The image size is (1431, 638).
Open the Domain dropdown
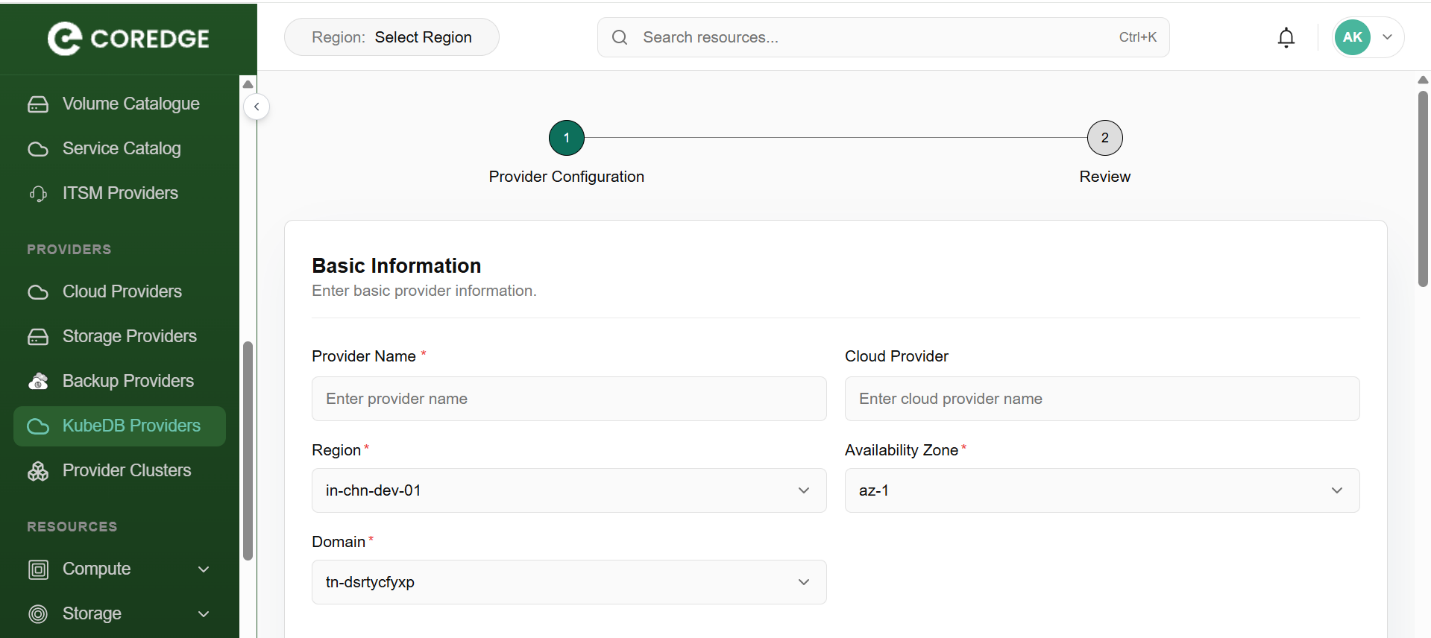click(568, 583)
